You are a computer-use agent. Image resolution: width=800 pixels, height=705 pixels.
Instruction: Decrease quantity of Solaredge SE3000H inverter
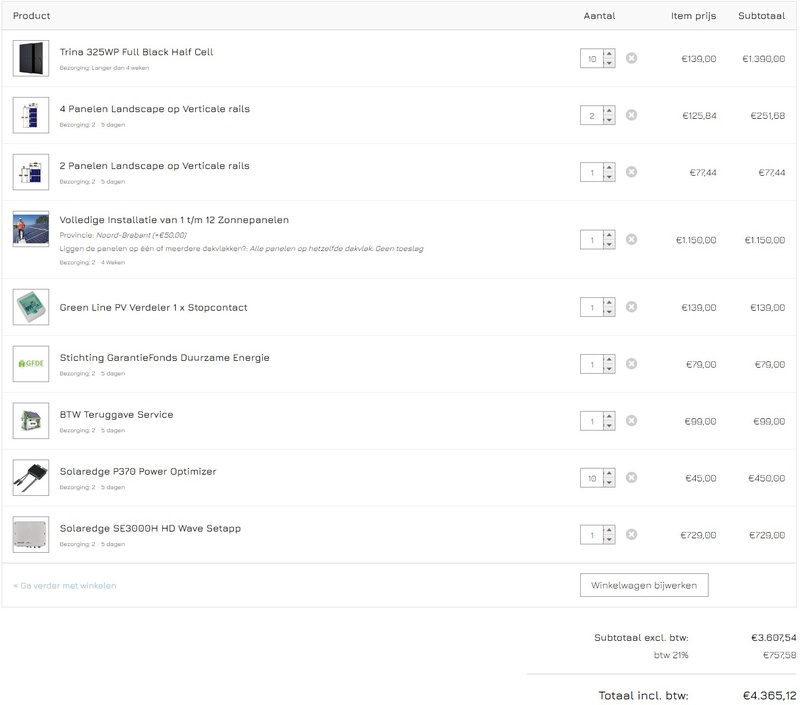coord(609,540)
